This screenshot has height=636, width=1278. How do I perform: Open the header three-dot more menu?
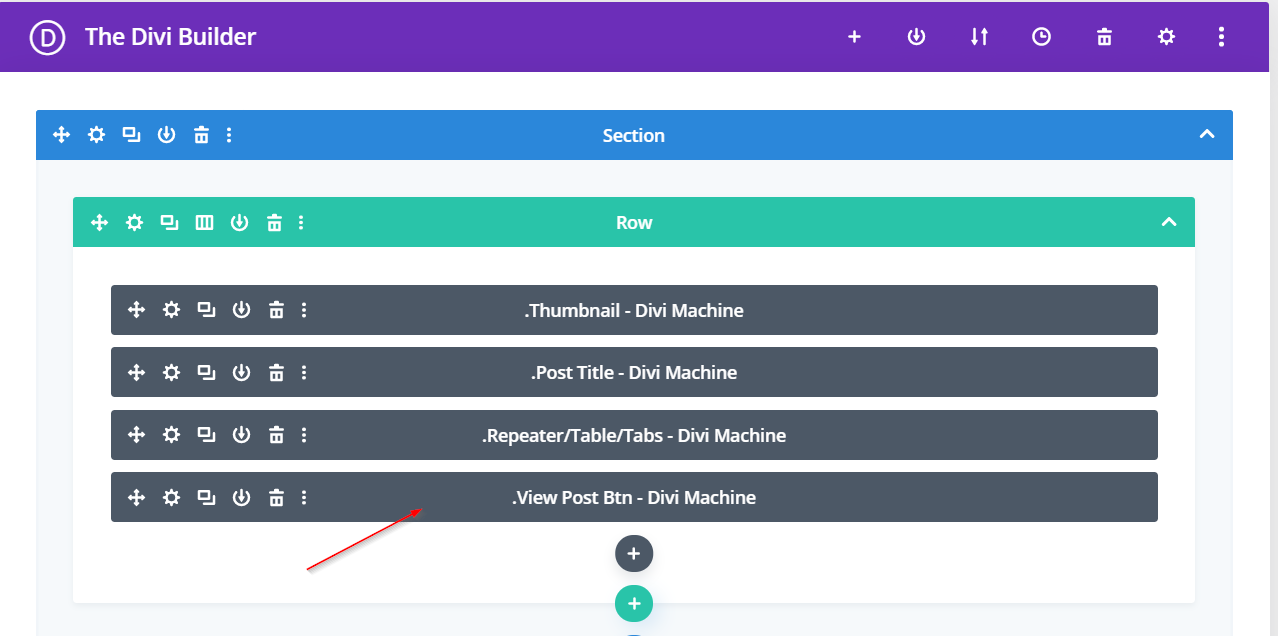[1221, 37]
